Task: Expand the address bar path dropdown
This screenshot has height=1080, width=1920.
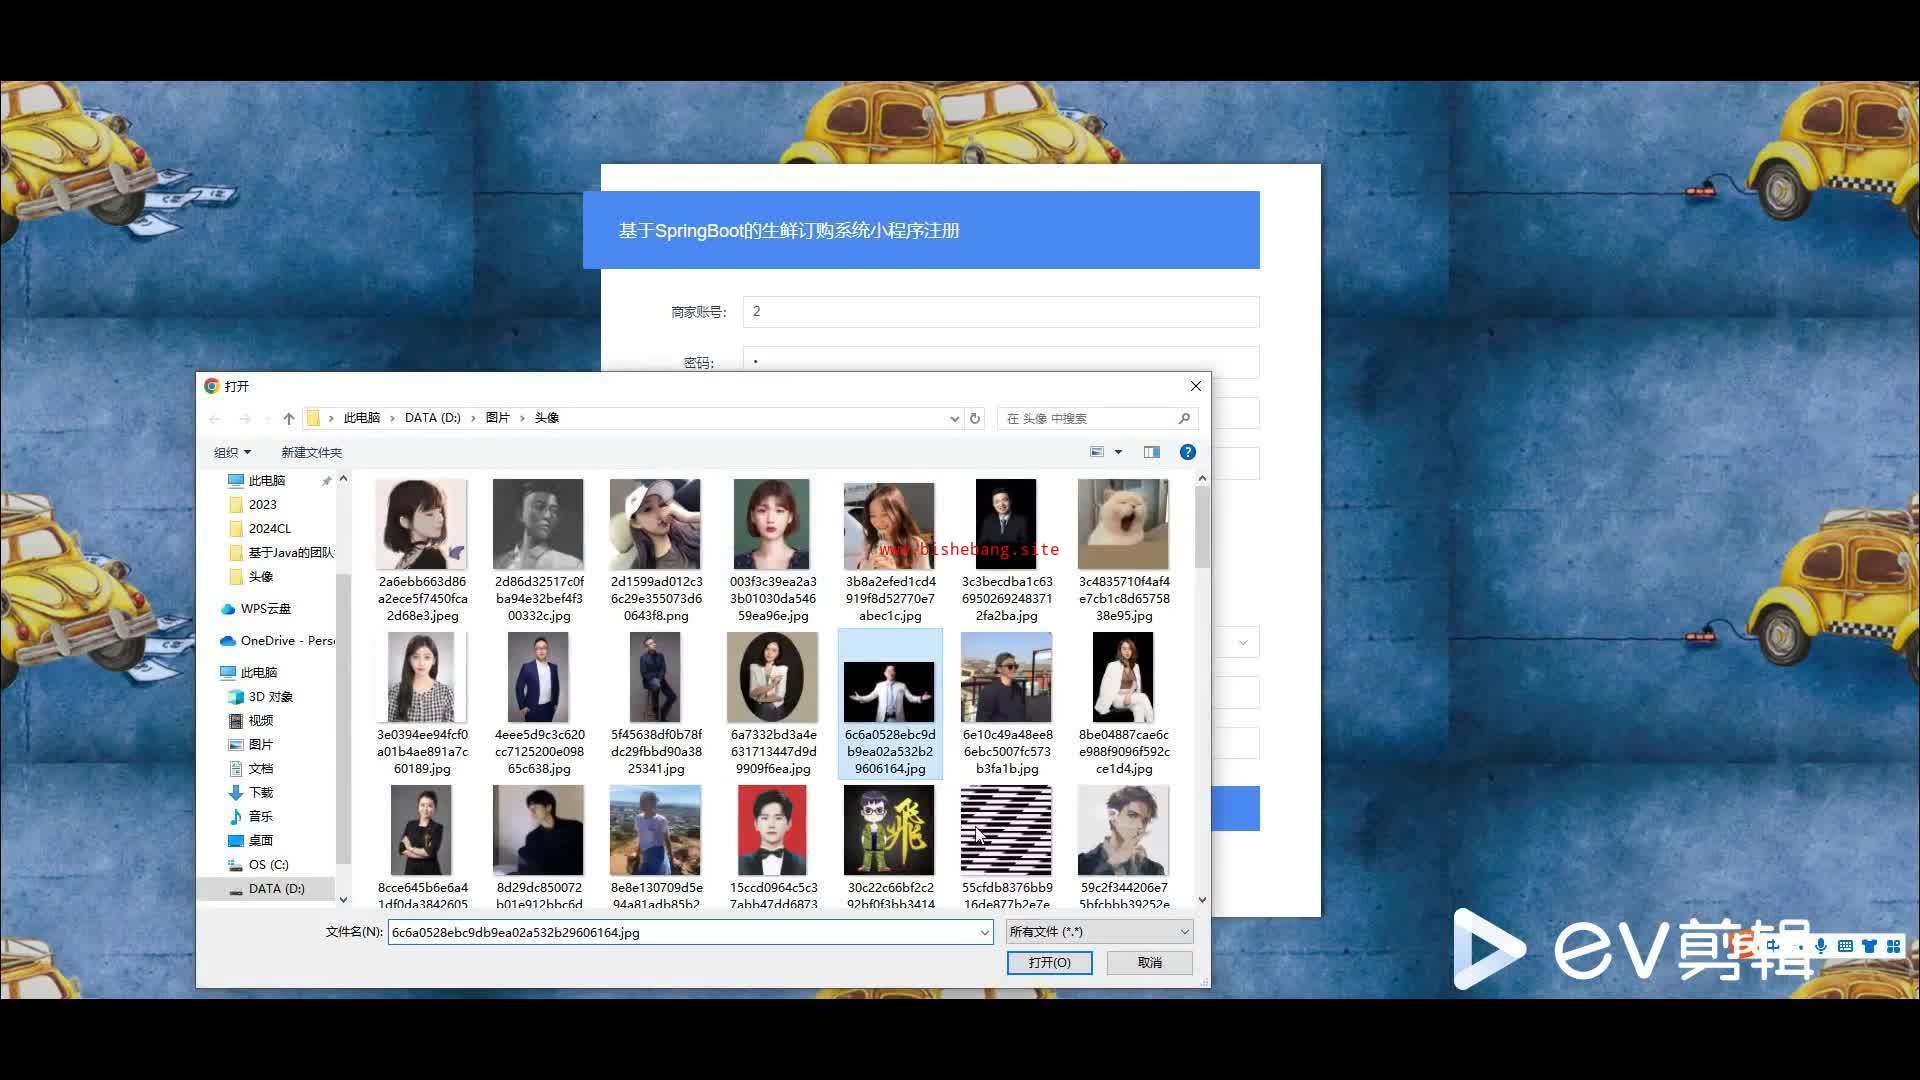Action: [x=953, y=418]
